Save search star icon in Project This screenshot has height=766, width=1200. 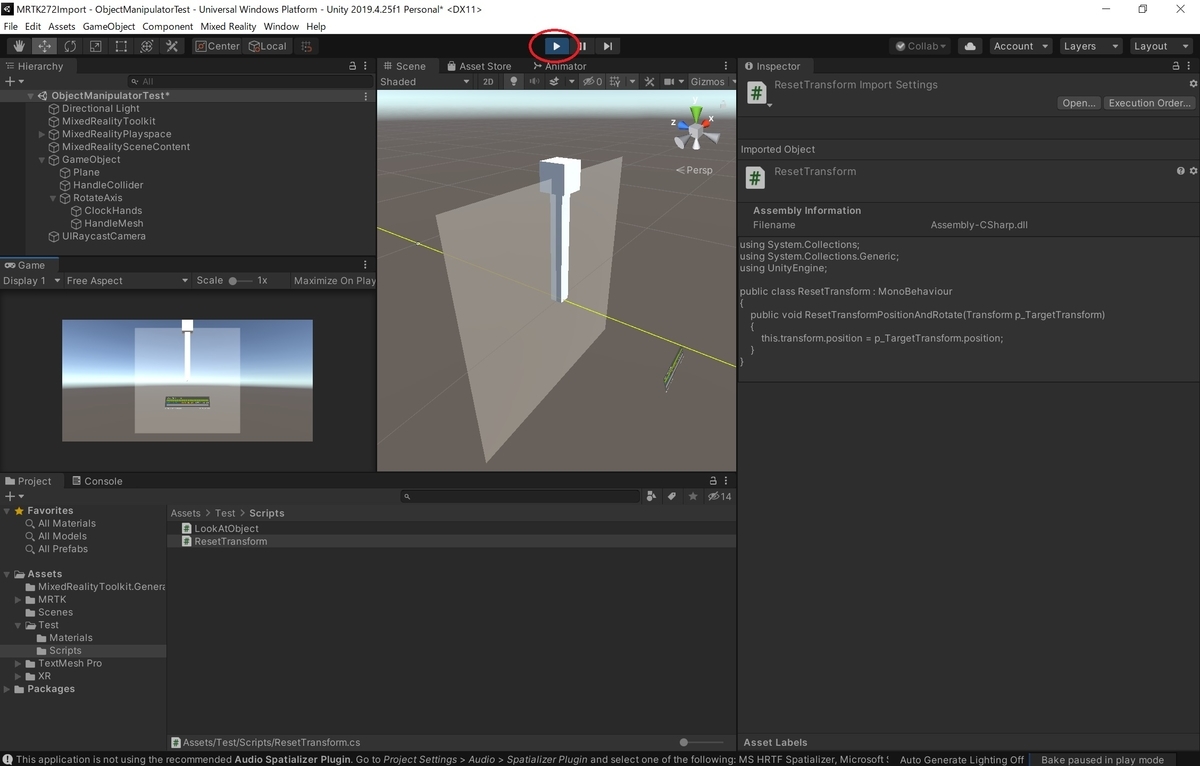(x=691, y=496)
